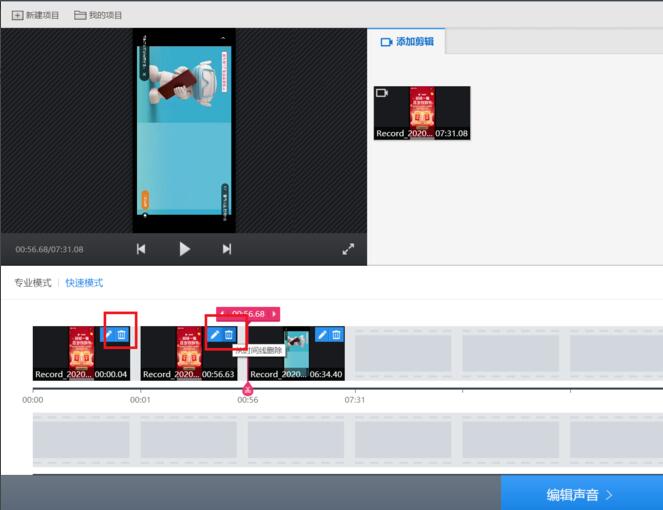This screenshot has width=663, height=510.
Task: Select the Record_2020 media thumbnail 07:31.08
Action: click(421, 112)
